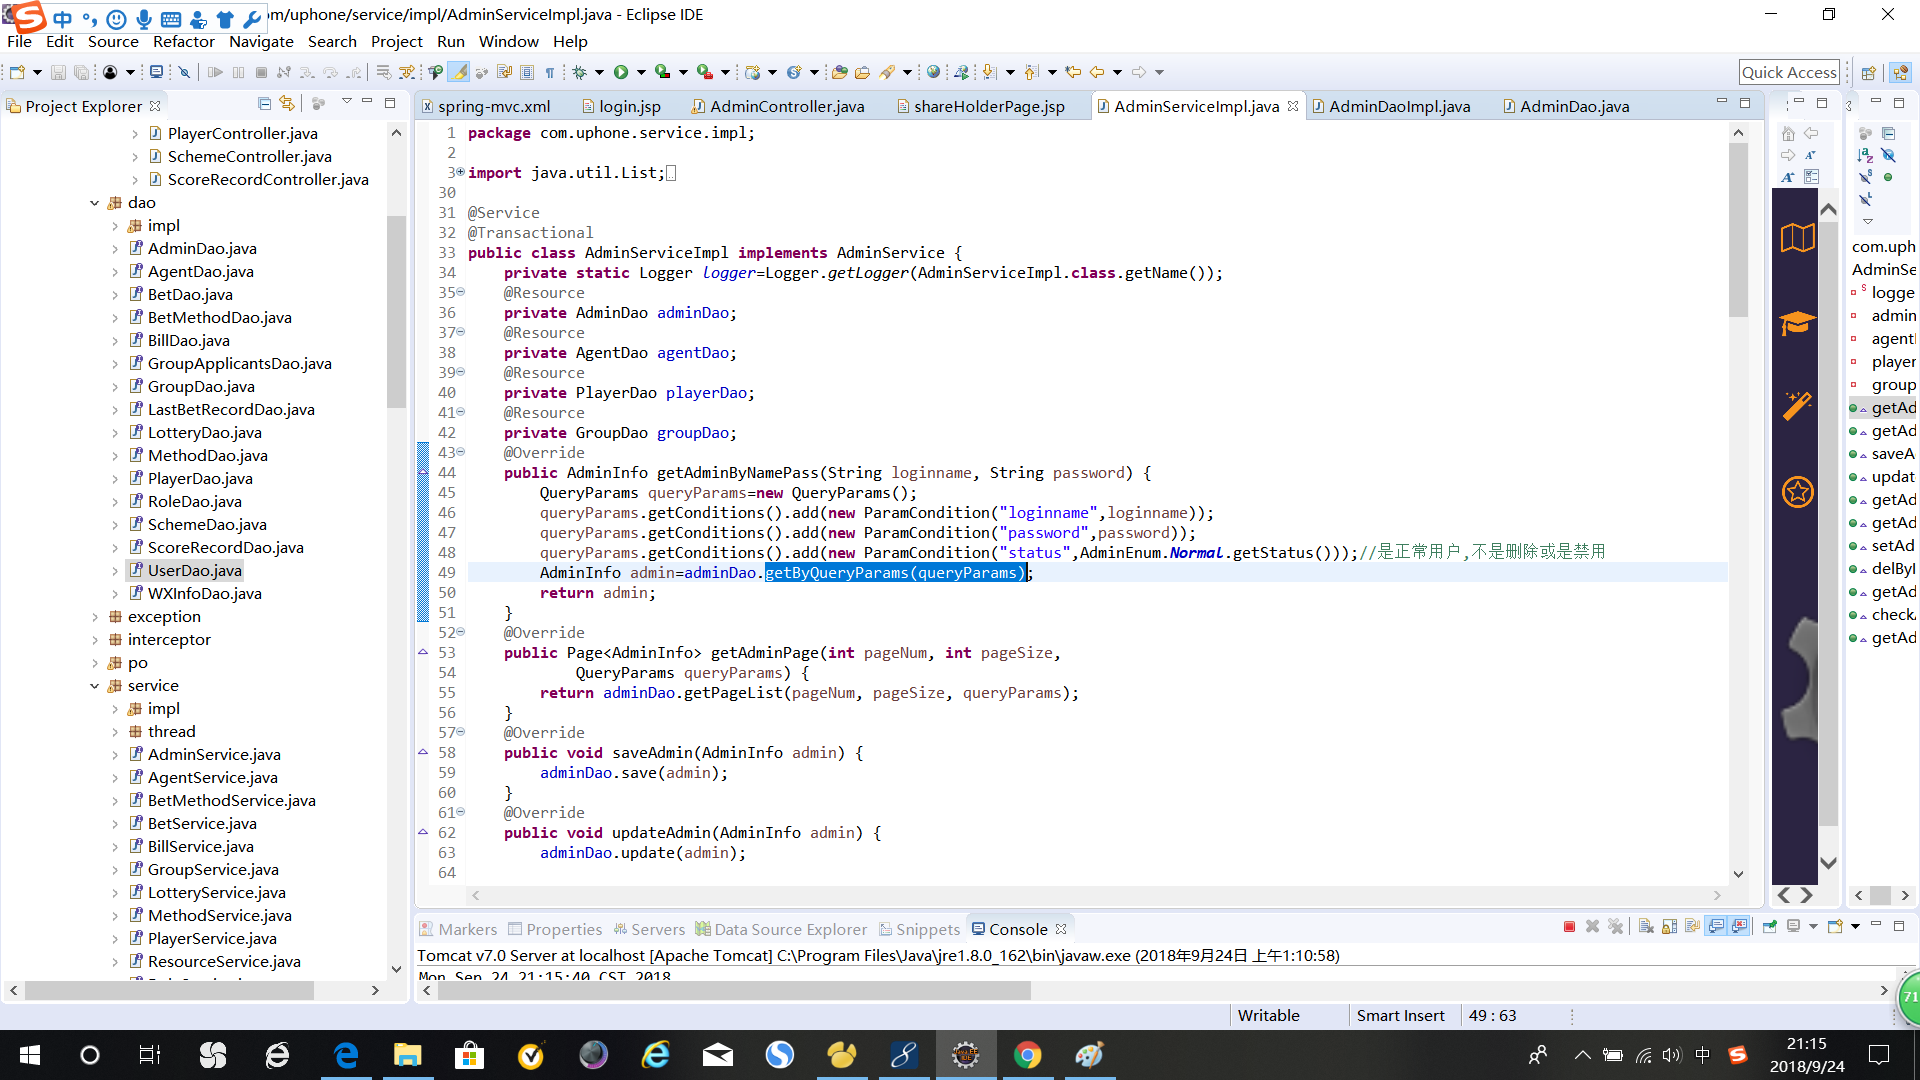Open the Data Source Explorer tab
This screenshot has height=1080, width=1920.
pos(781,929)
